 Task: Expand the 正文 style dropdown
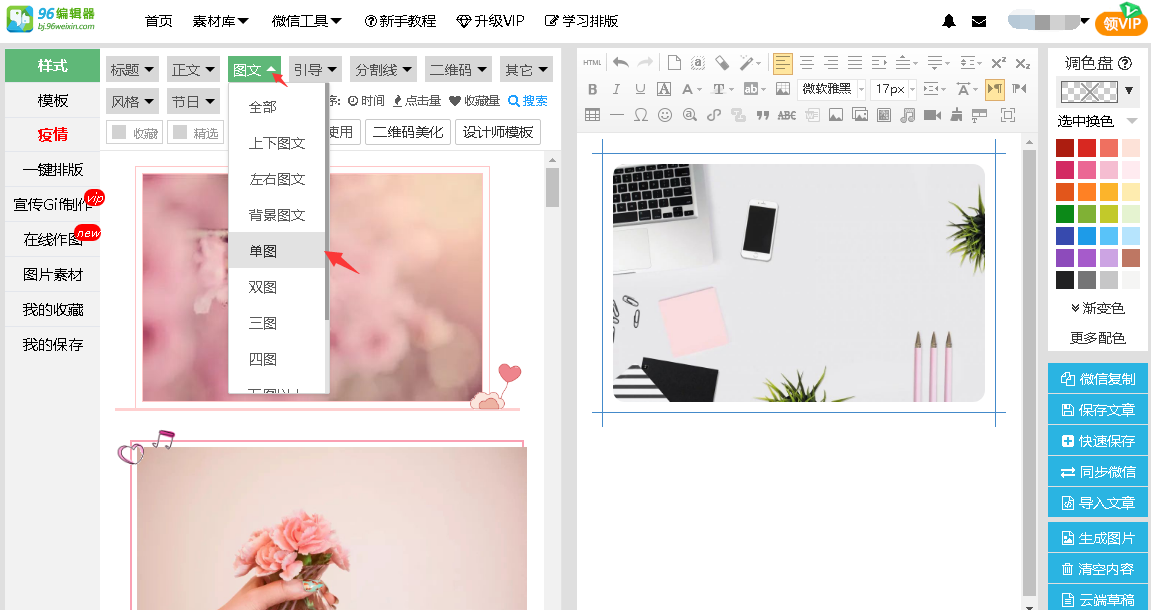click(193, 70)
